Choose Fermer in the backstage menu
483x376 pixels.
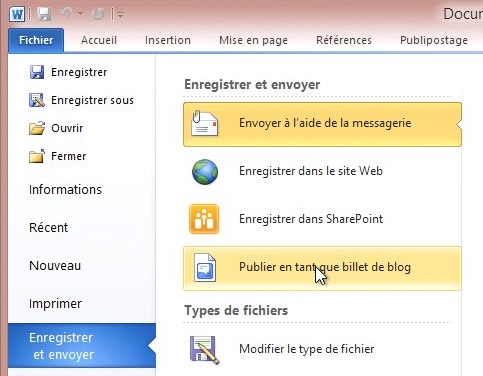pyautogui.click(x=57, y=156)
